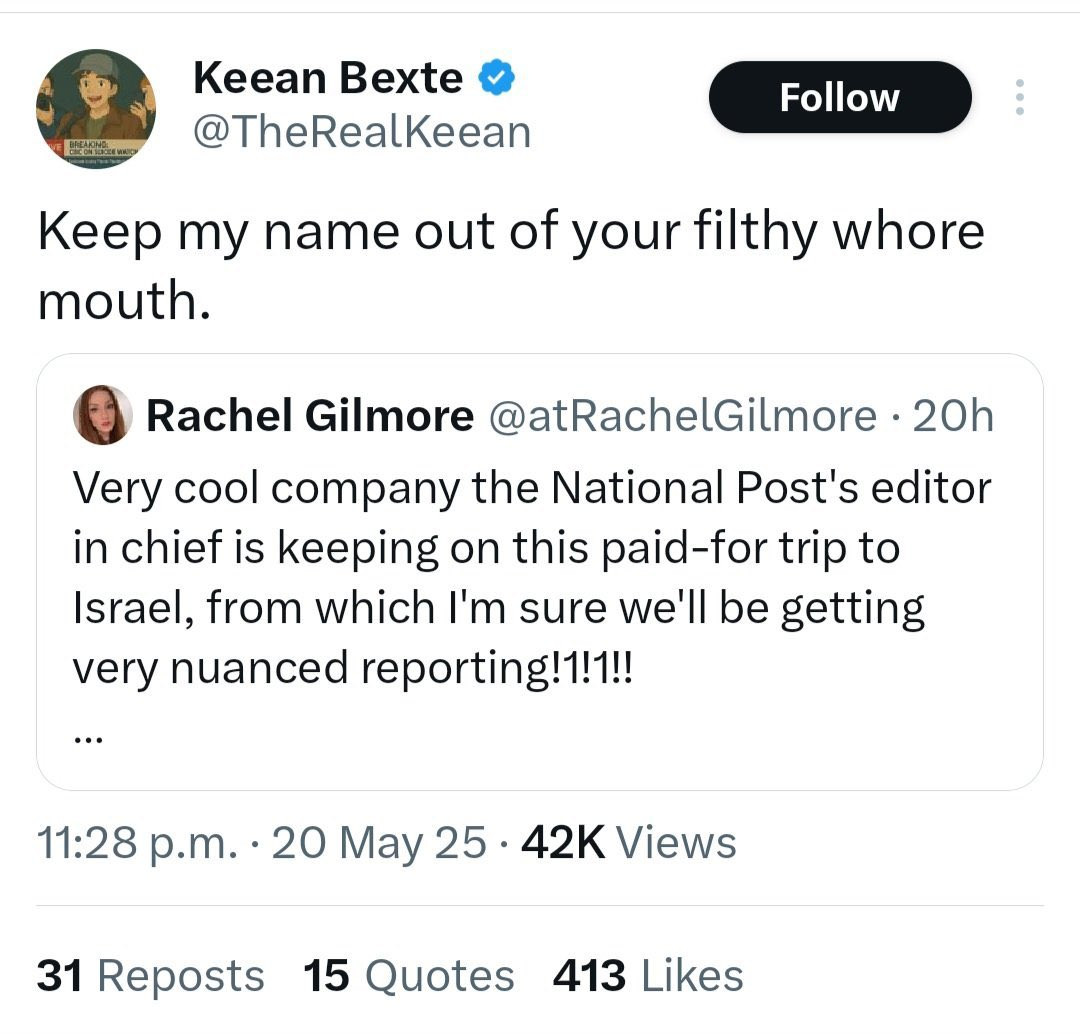Expand the quoted tweet's trailing ellipsis
Image resolution: width=1080 pixels, height=1034 pixels.
click(88, 737)
